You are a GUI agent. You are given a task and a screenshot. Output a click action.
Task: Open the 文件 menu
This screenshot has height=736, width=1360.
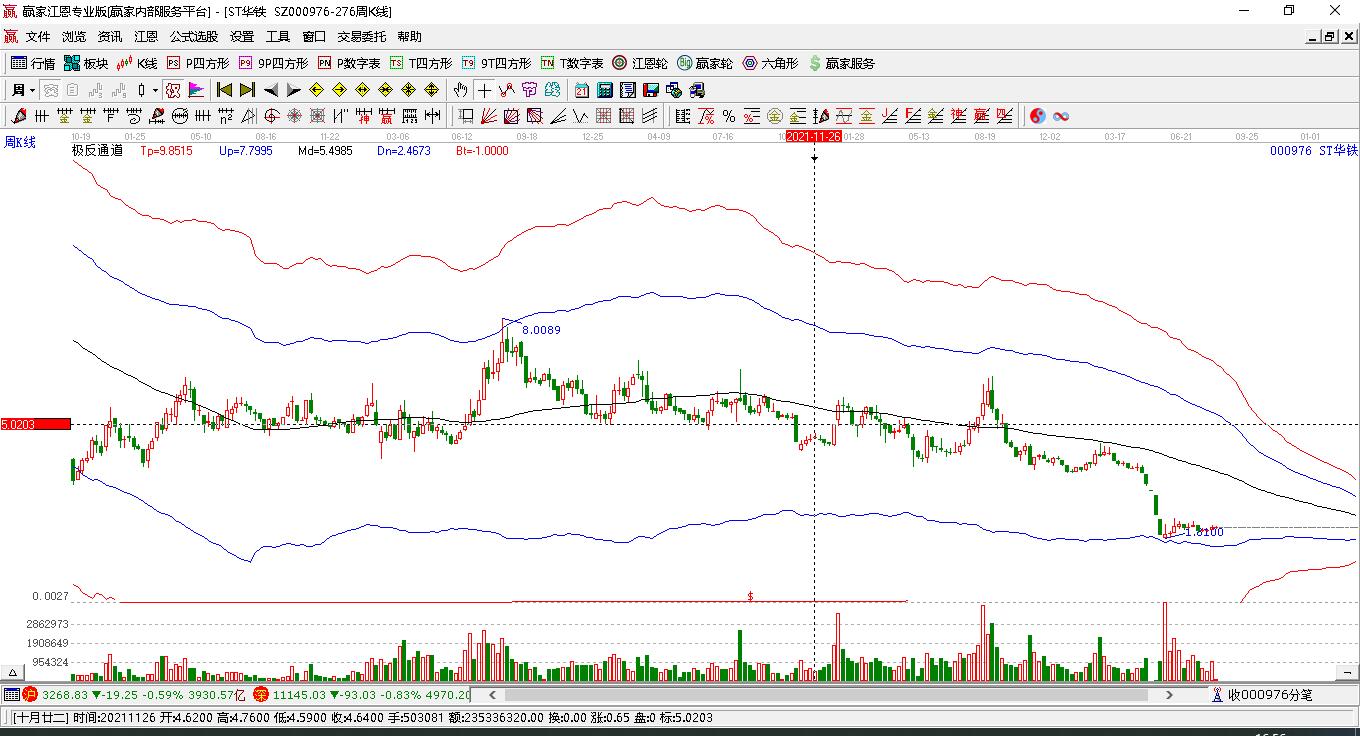[38, 37]
